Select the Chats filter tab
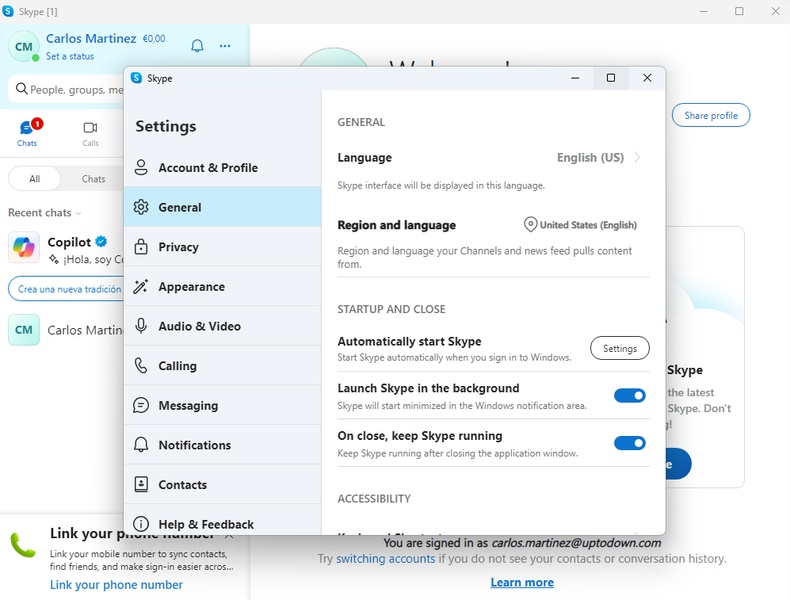This screenshot has height=600, width=790. point(93,179)
